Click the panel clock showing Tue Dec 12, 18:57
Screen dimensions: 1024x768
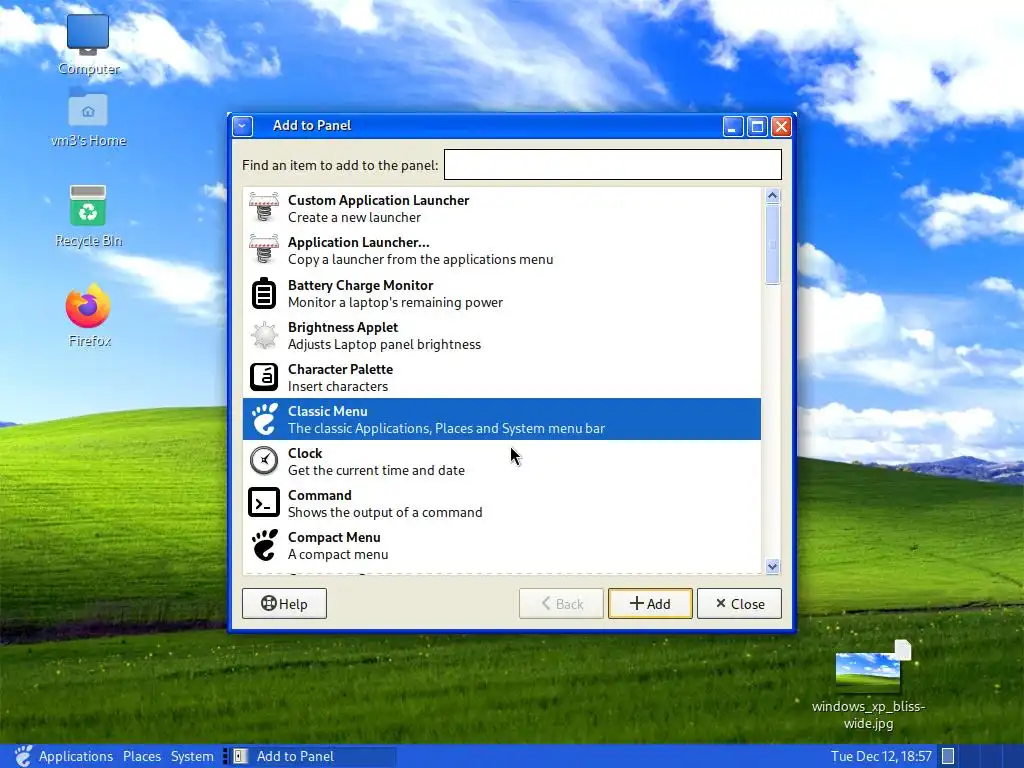tap(881, 756)
